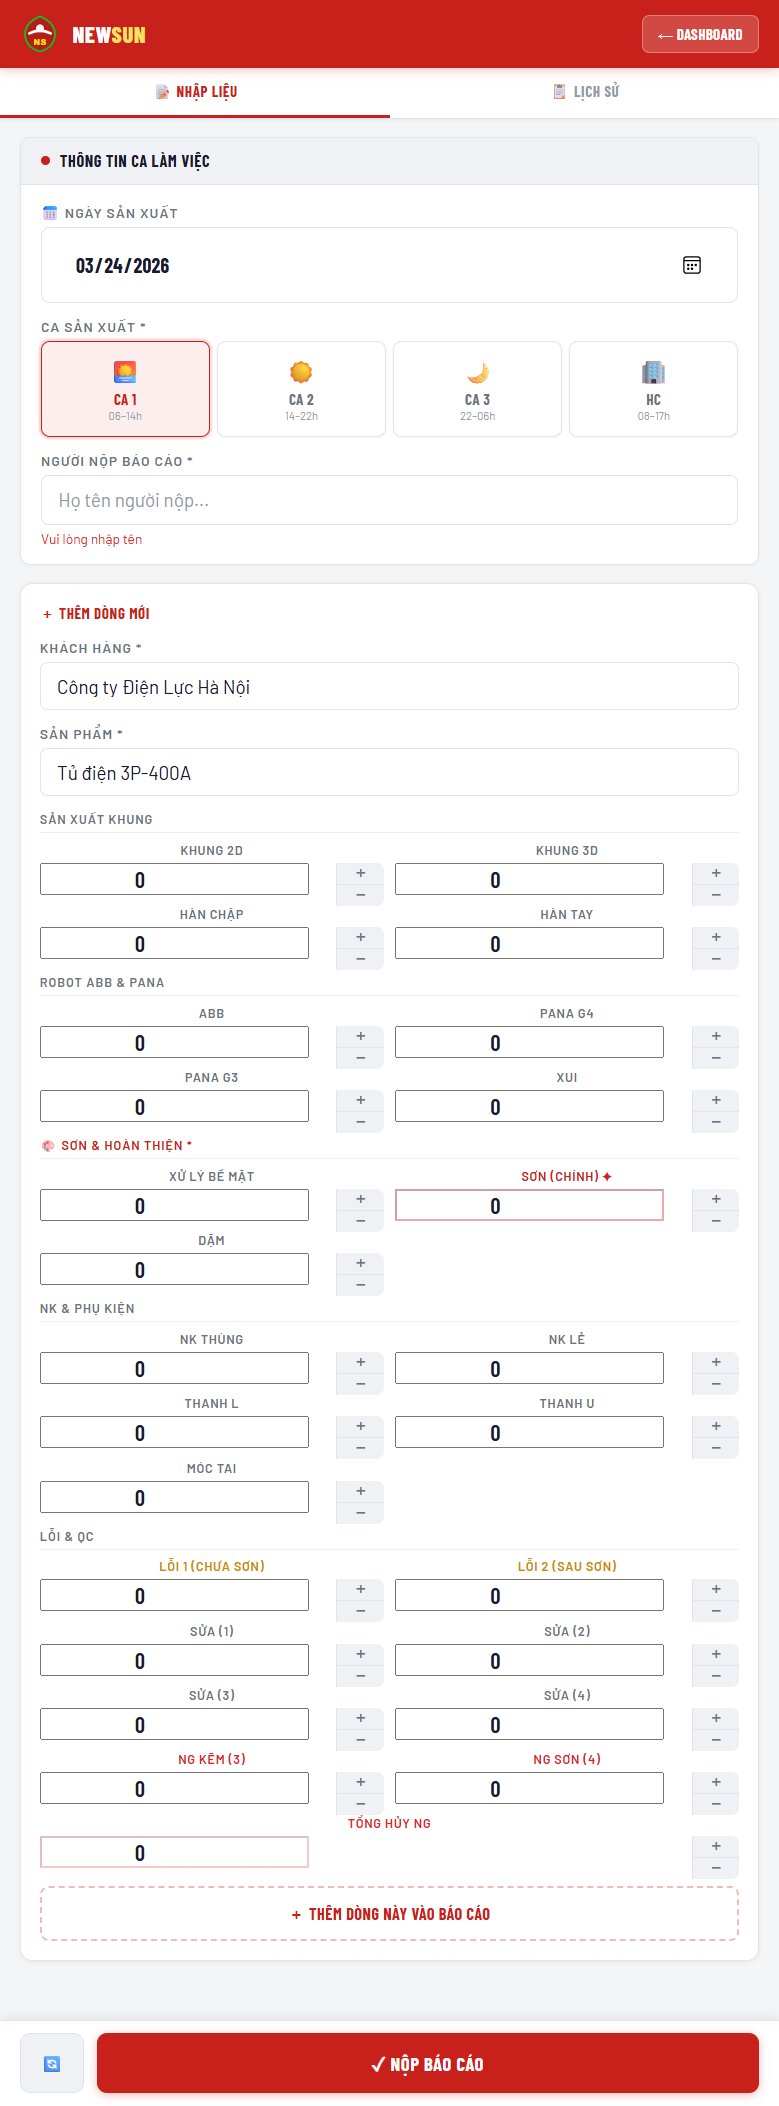Image resolution: width=779 pixels, height=2106 pixels.
Task: Select shift CA 2 (14-22h)
Action: [x=301, y=389]
